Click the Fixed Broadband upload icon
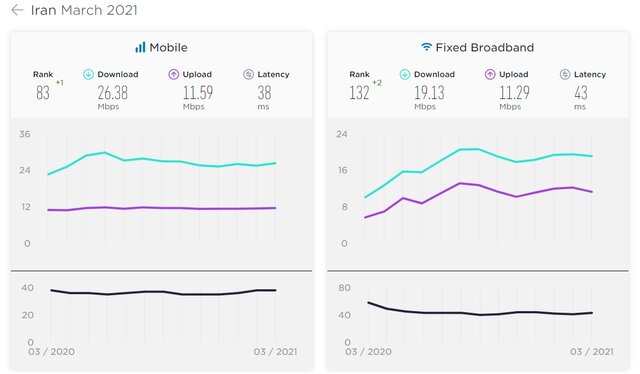Screen dimensions: 640x374 (490, 74)
